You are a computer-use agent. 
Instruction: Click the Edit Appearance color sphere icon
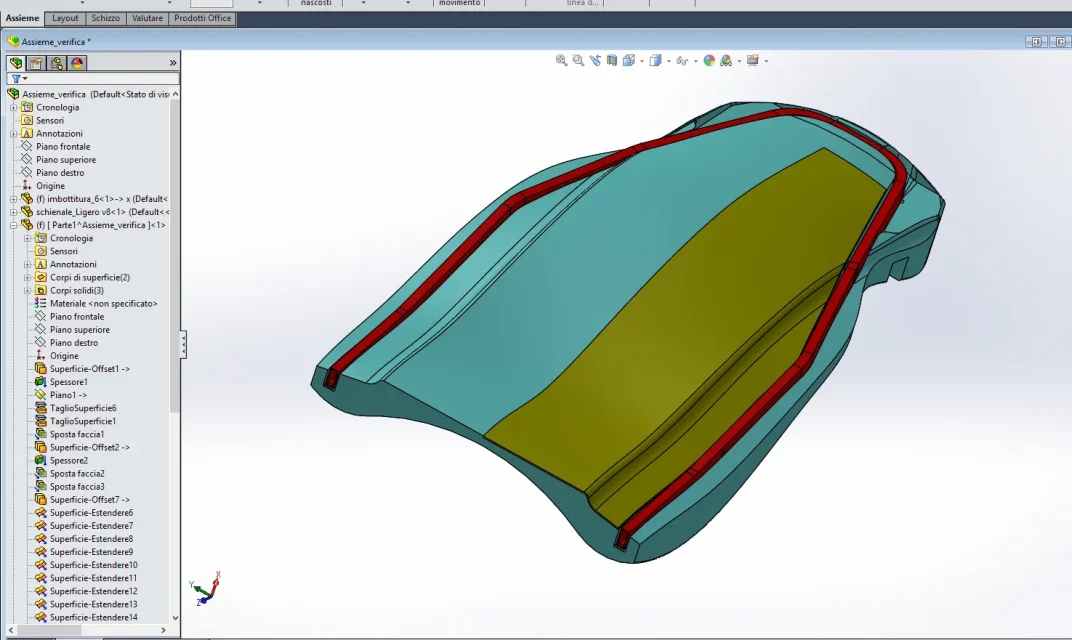[x=709, y=60]
